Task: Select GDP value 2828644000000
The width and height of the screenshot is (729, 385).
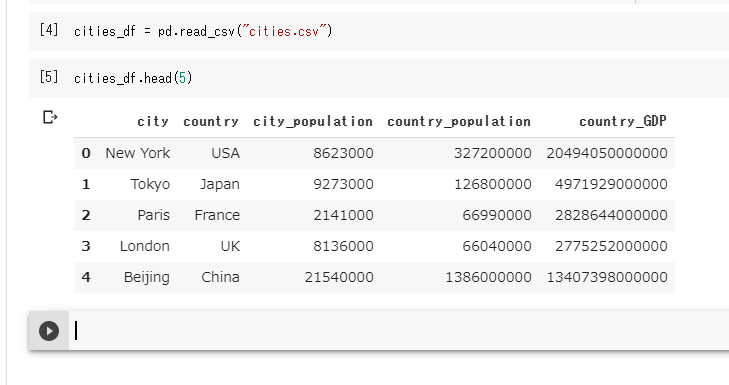Action: (x=611, y=215)
